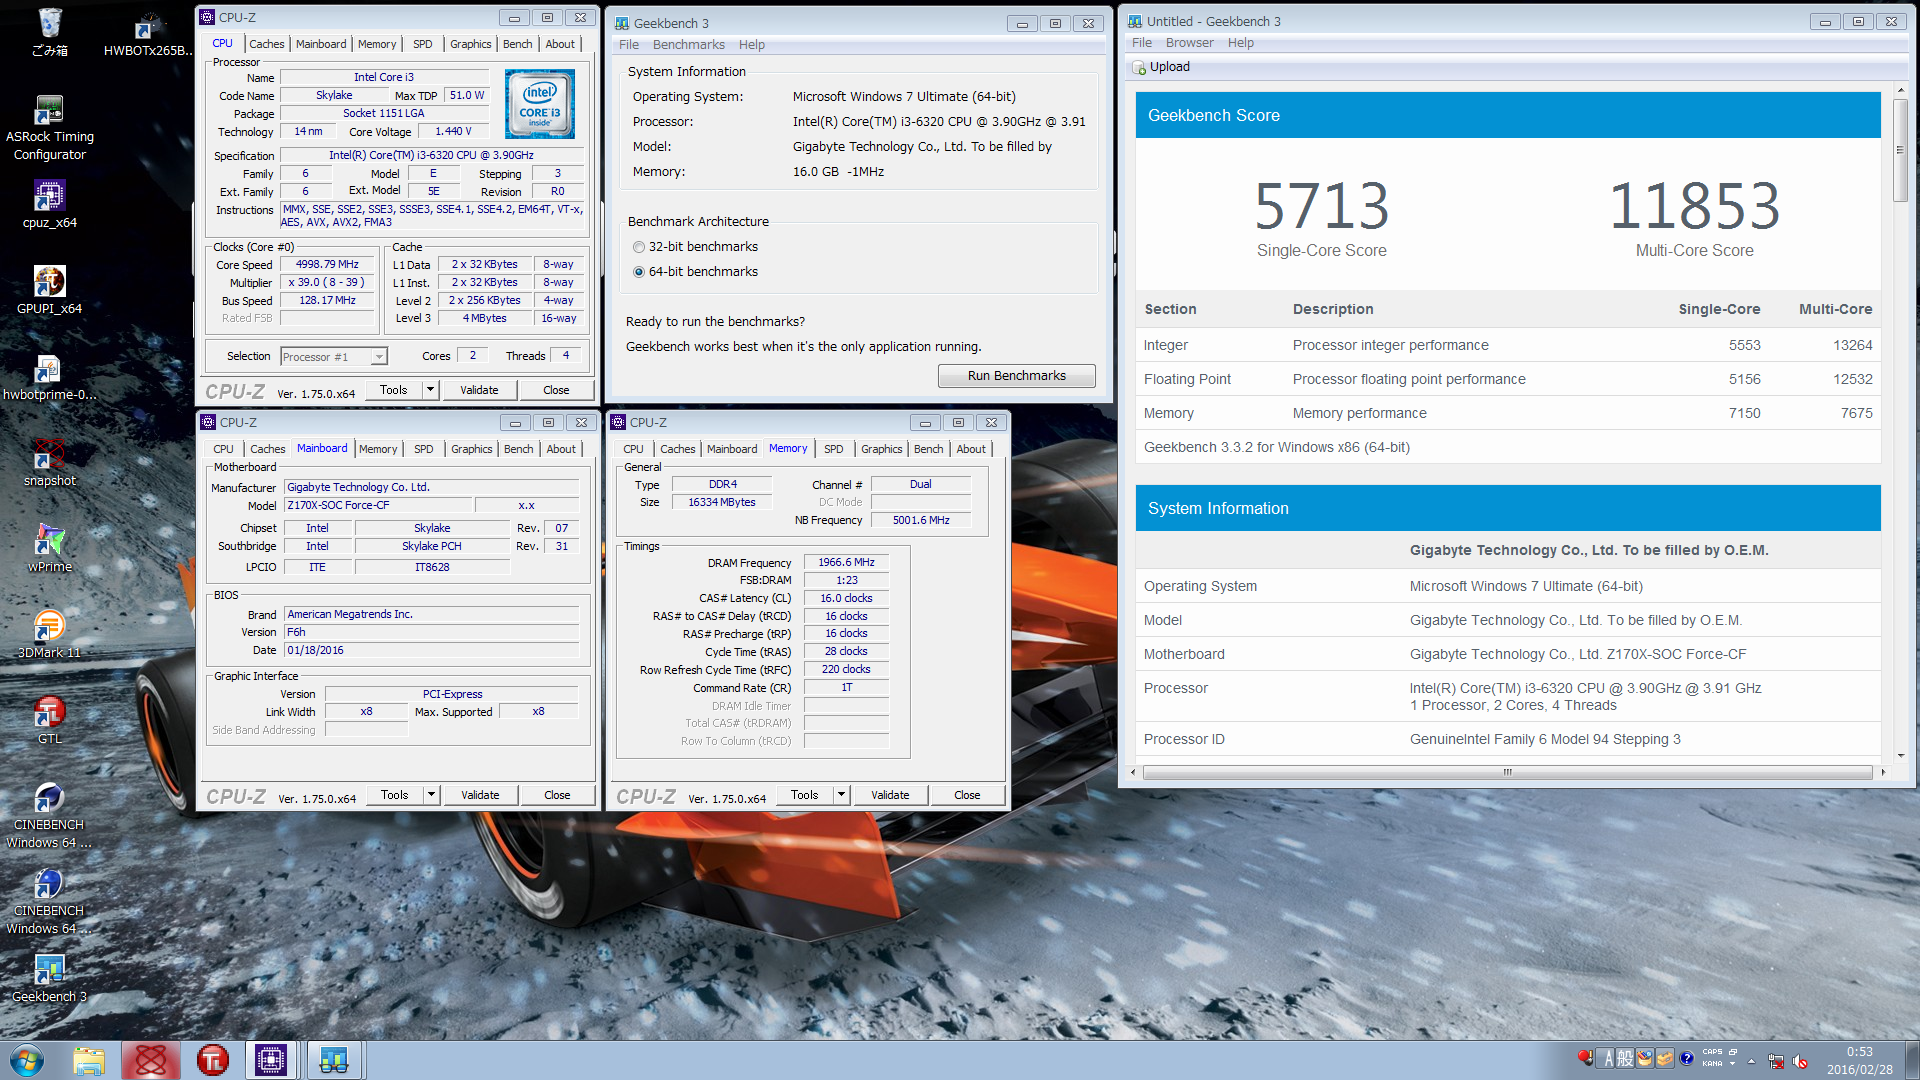Click Specification field i3-6320 CPU
1920x1080 pixels.
[x=431, y=155]
